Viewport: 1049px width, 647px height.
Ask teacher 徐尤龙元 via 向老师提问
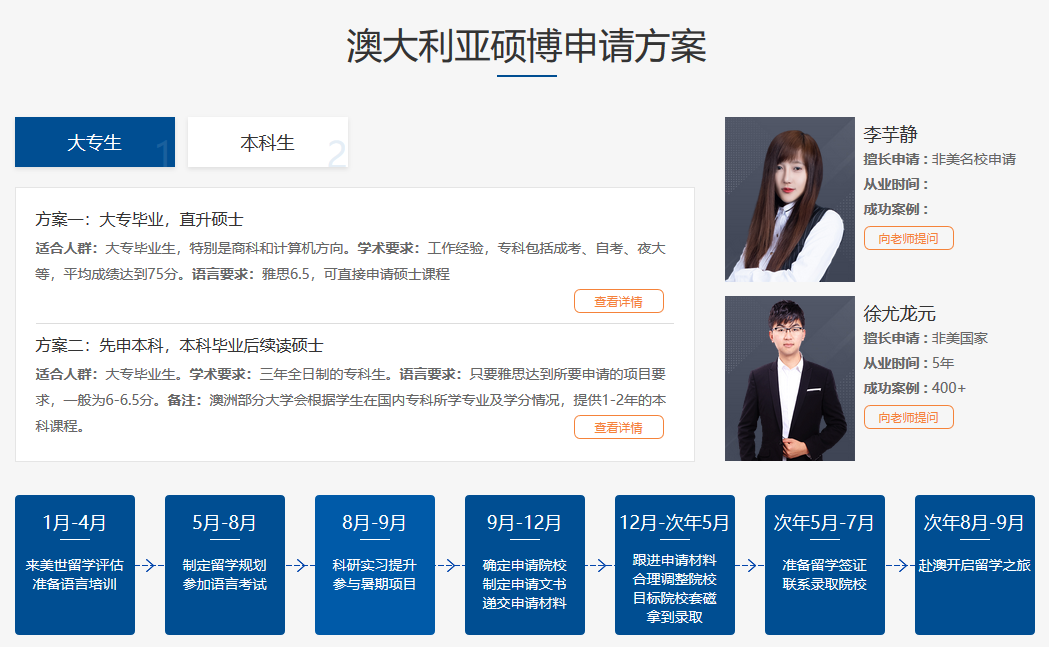tap(909, 418)
